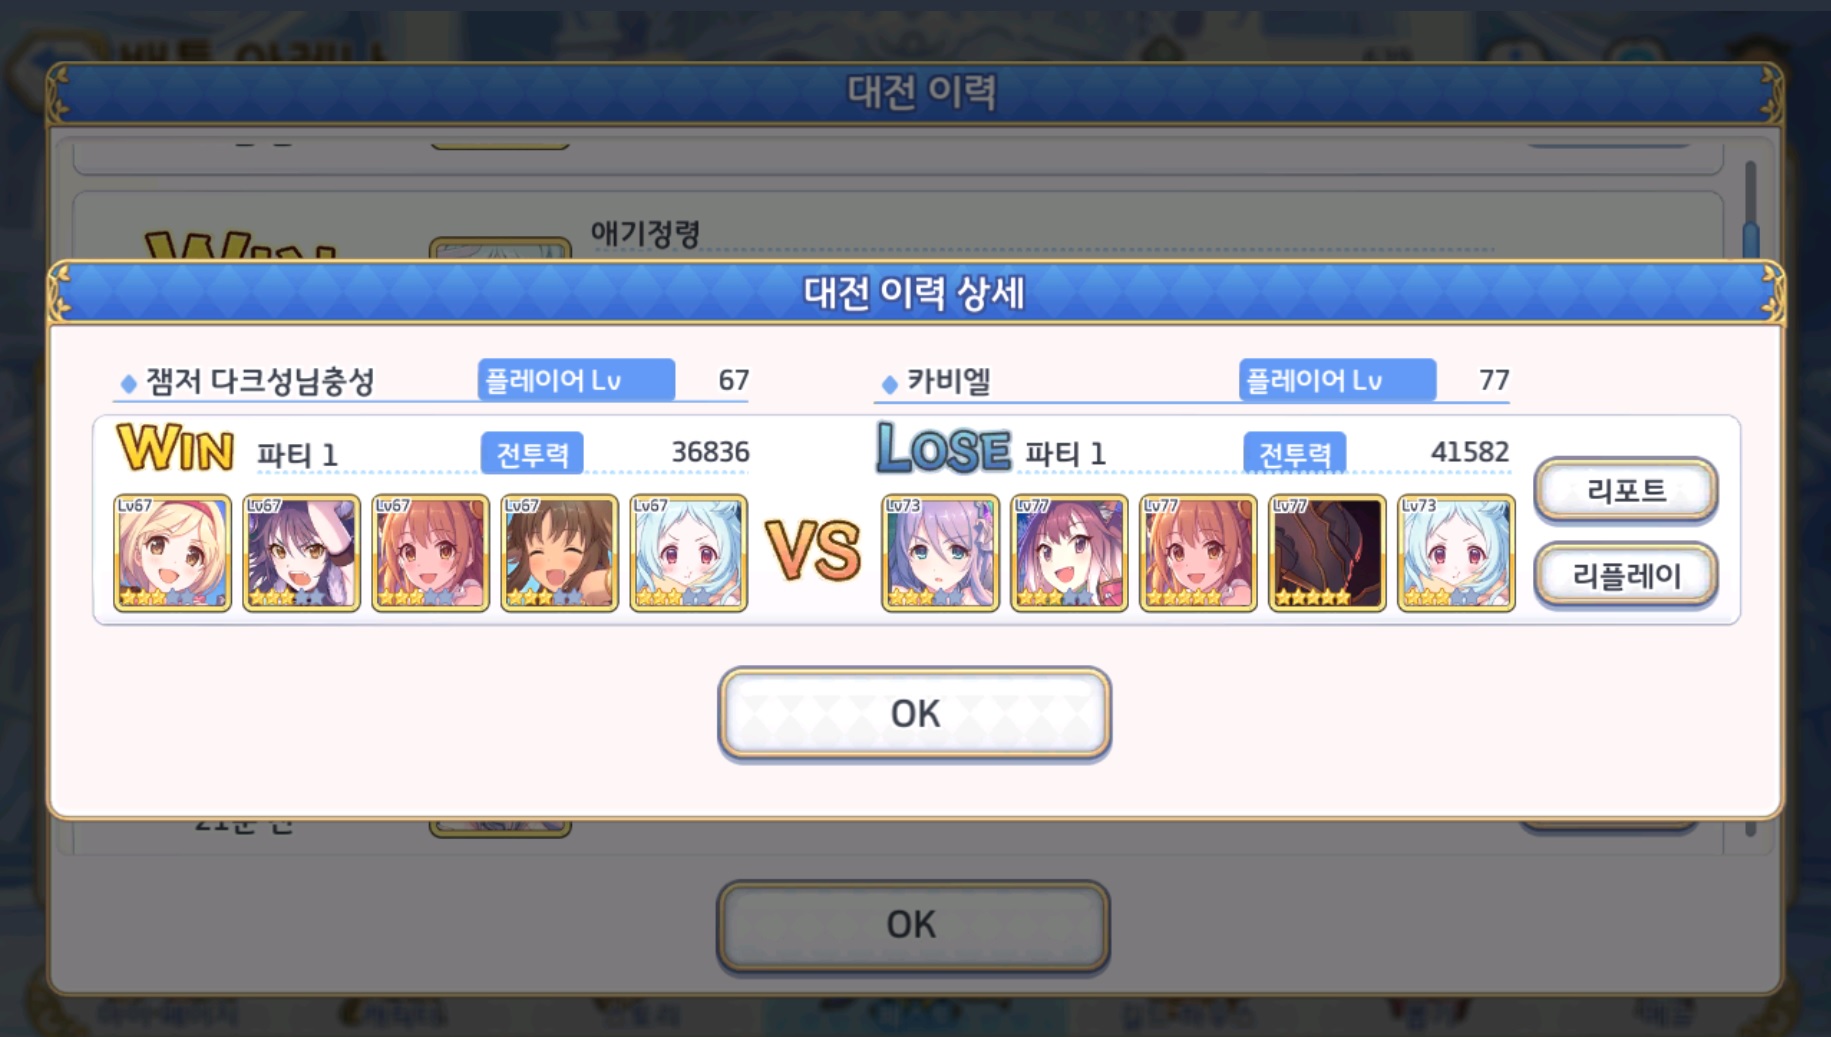Select the purple-haired Lv73 character in losing party
Screen dimensions: 1831x1037
[x=940, y=552]
